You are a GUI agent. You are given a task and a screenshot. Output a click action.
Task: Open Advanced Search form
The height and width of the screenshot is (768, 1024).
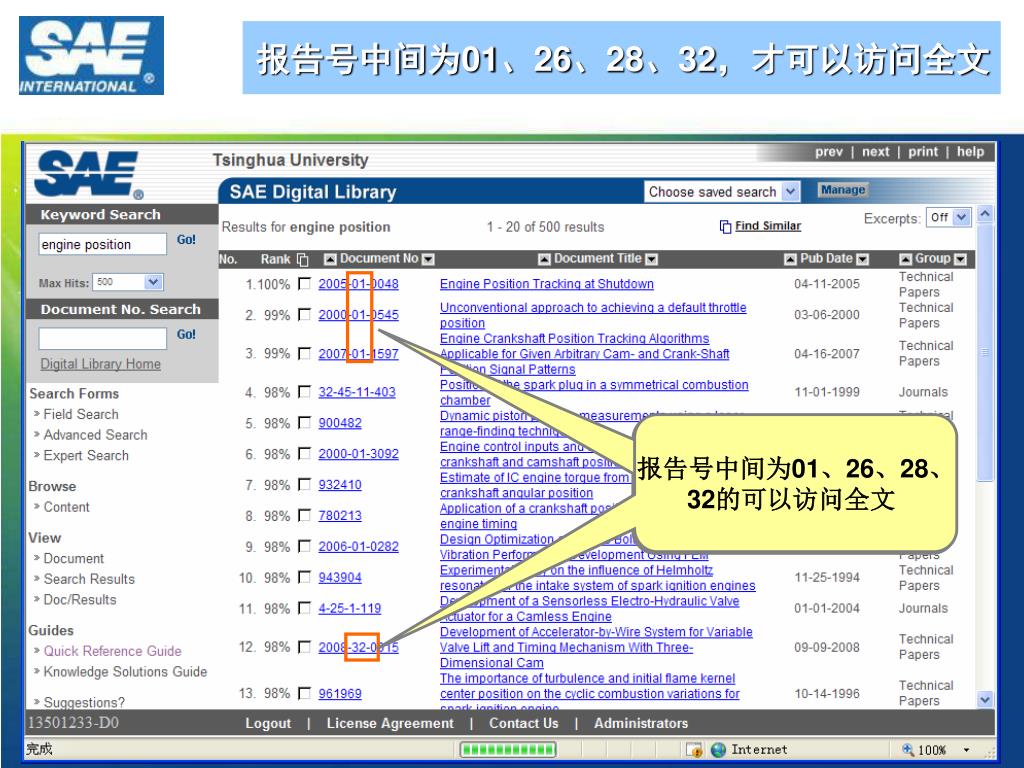[x=95, y=434]
